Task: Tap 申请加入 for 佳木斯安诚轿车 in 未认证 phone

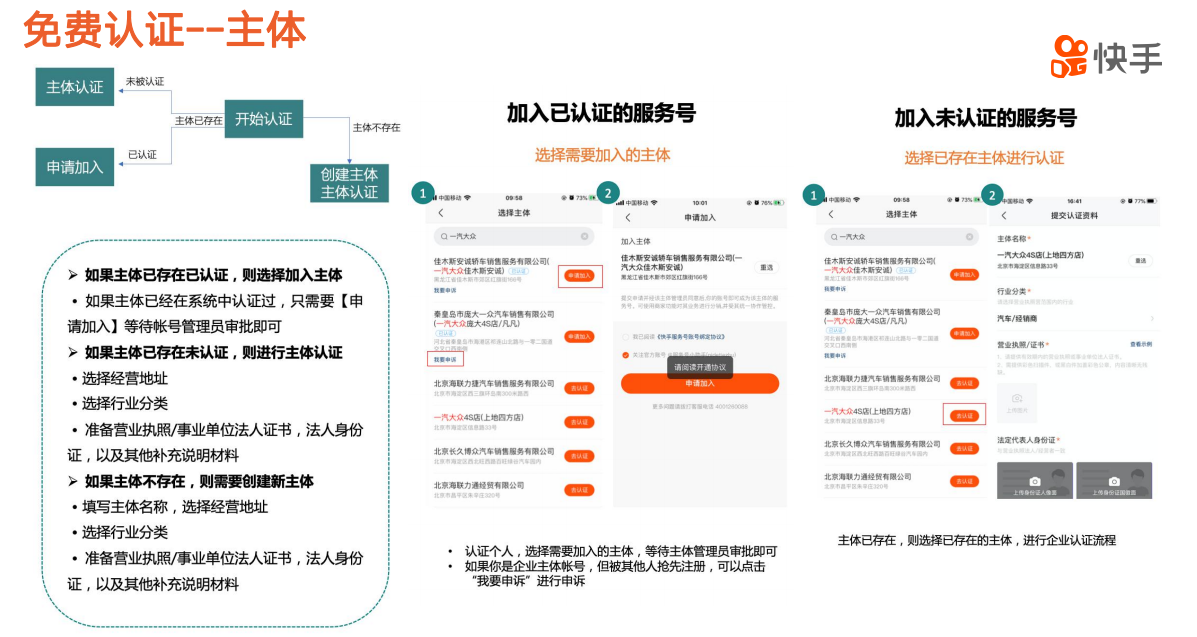Action: (964, 274)
